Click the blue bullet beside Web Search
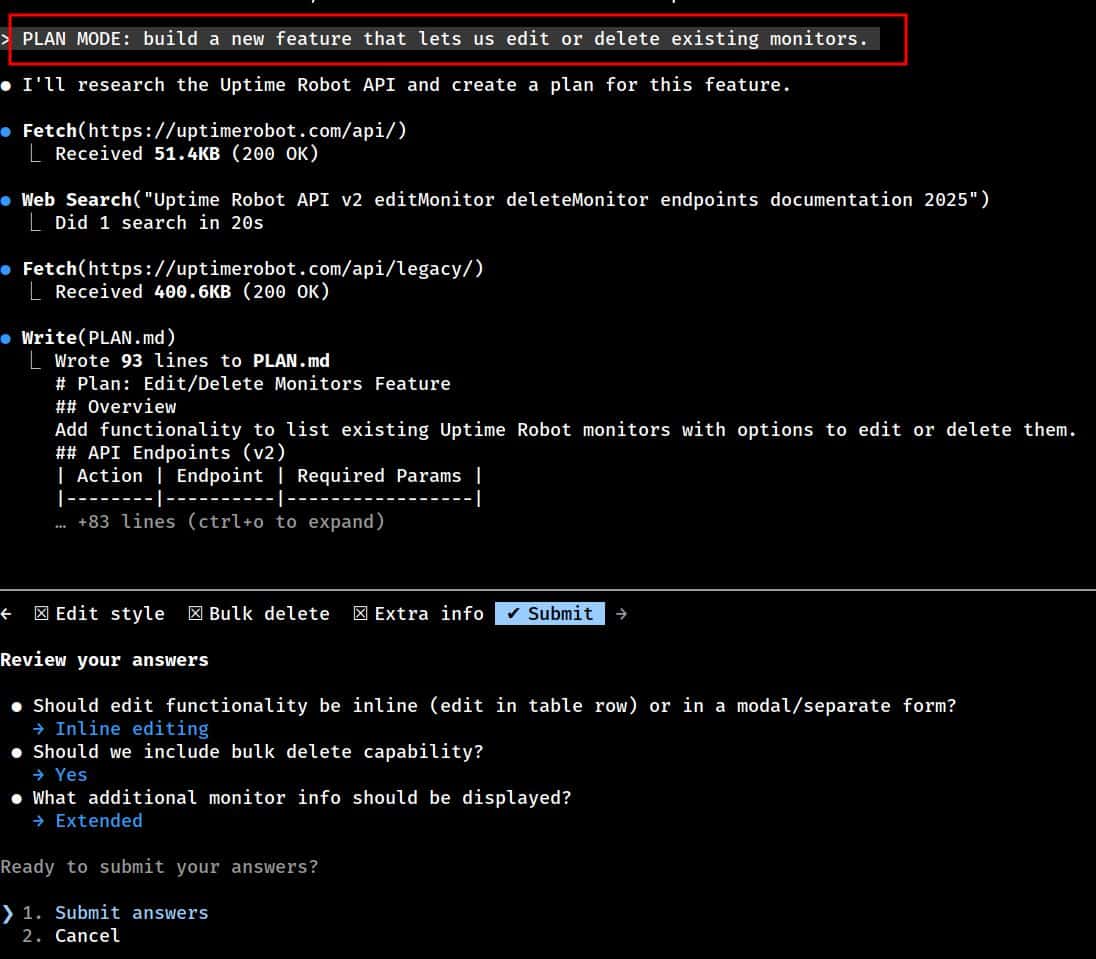The width and height of the screenshot is (1096, 959). click(x=6, y=200)
